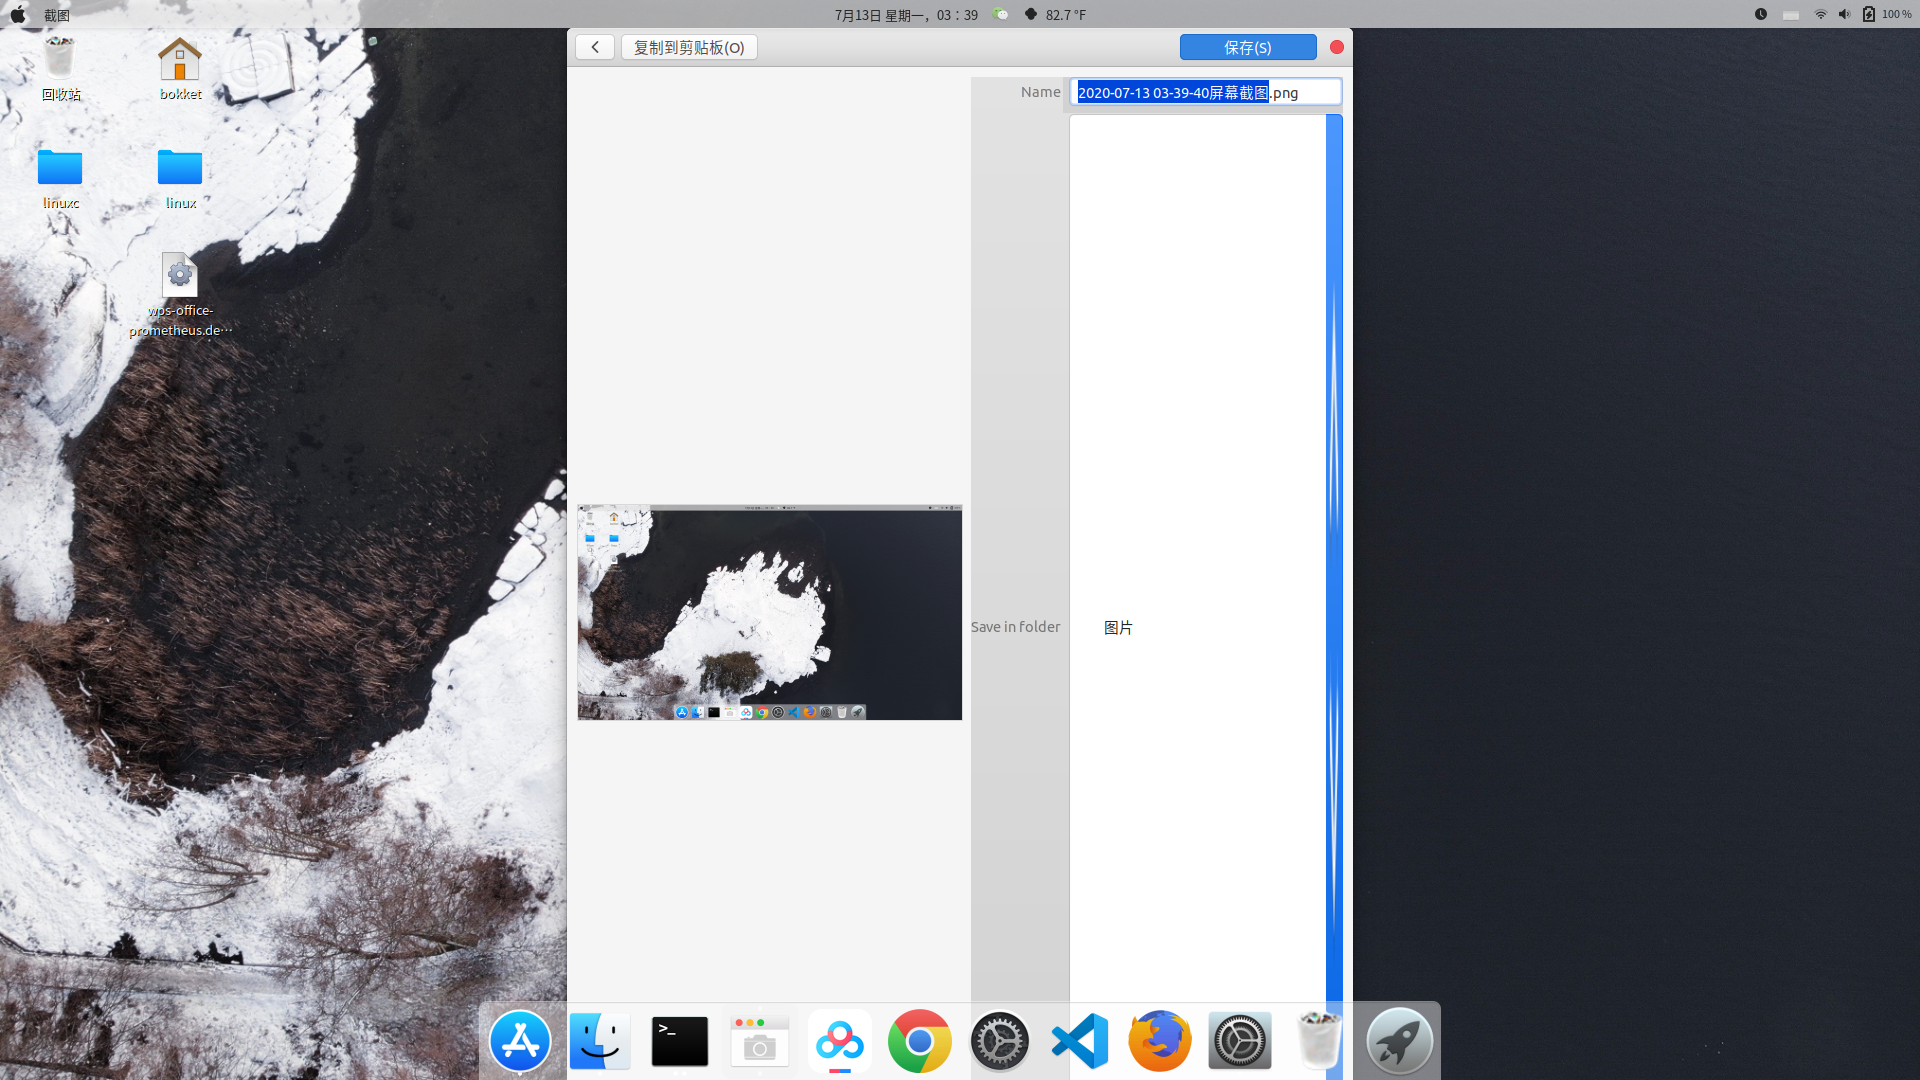1920x1080 pixels.
Task: Launch Firefox from the dock
Action: tap(1160, 1041)
